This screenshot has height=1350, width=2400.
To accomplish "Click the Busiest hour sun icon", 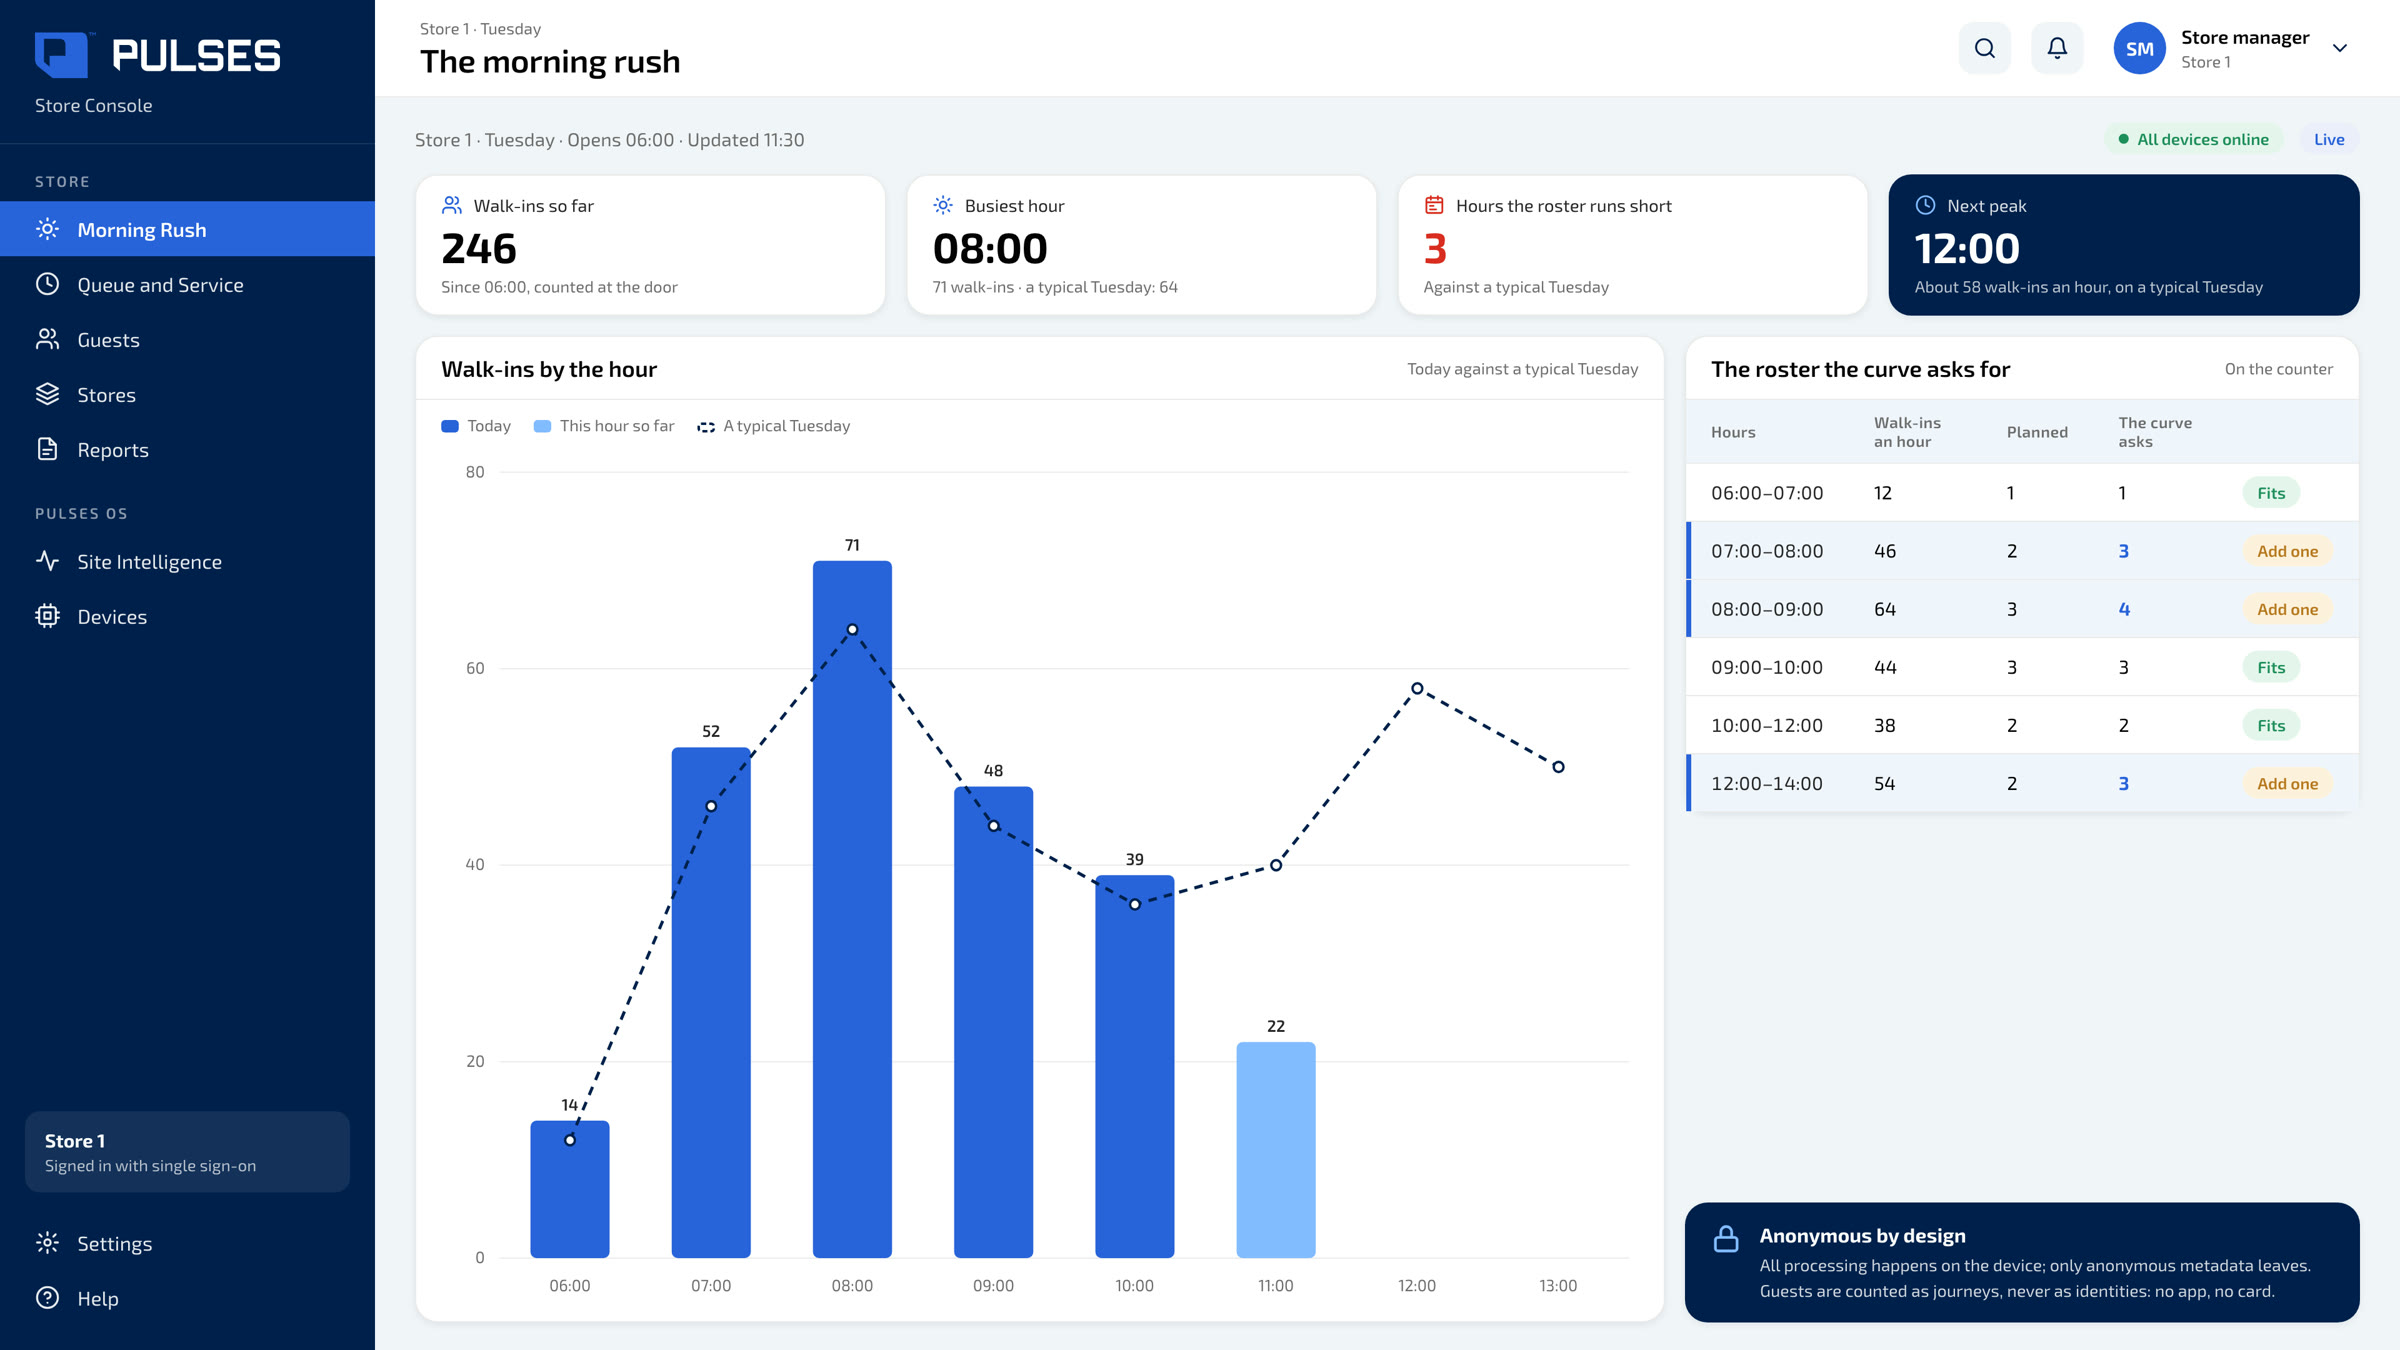I will click(x=943, y=205).
